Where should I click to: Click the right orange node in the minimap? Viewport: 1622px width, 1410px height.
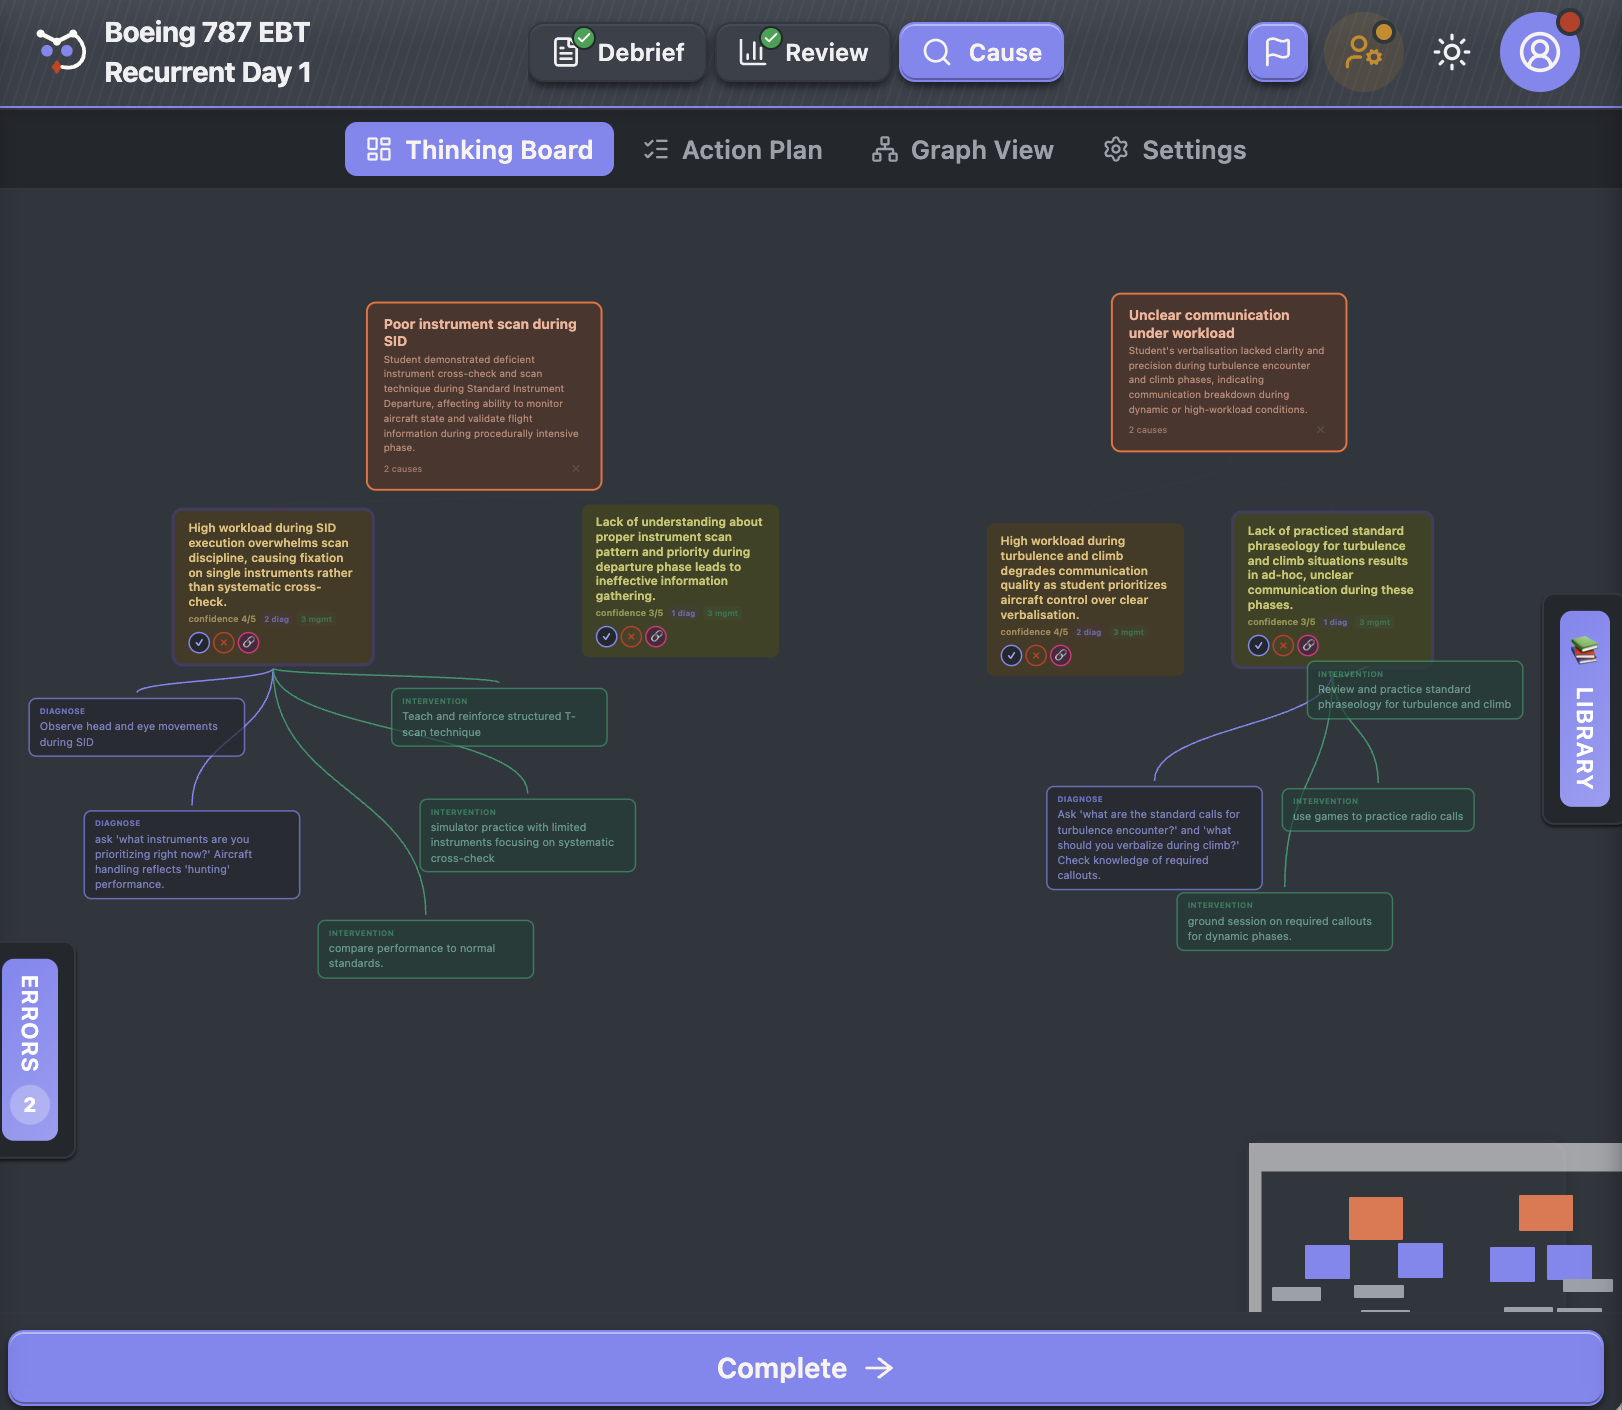1546,1213
